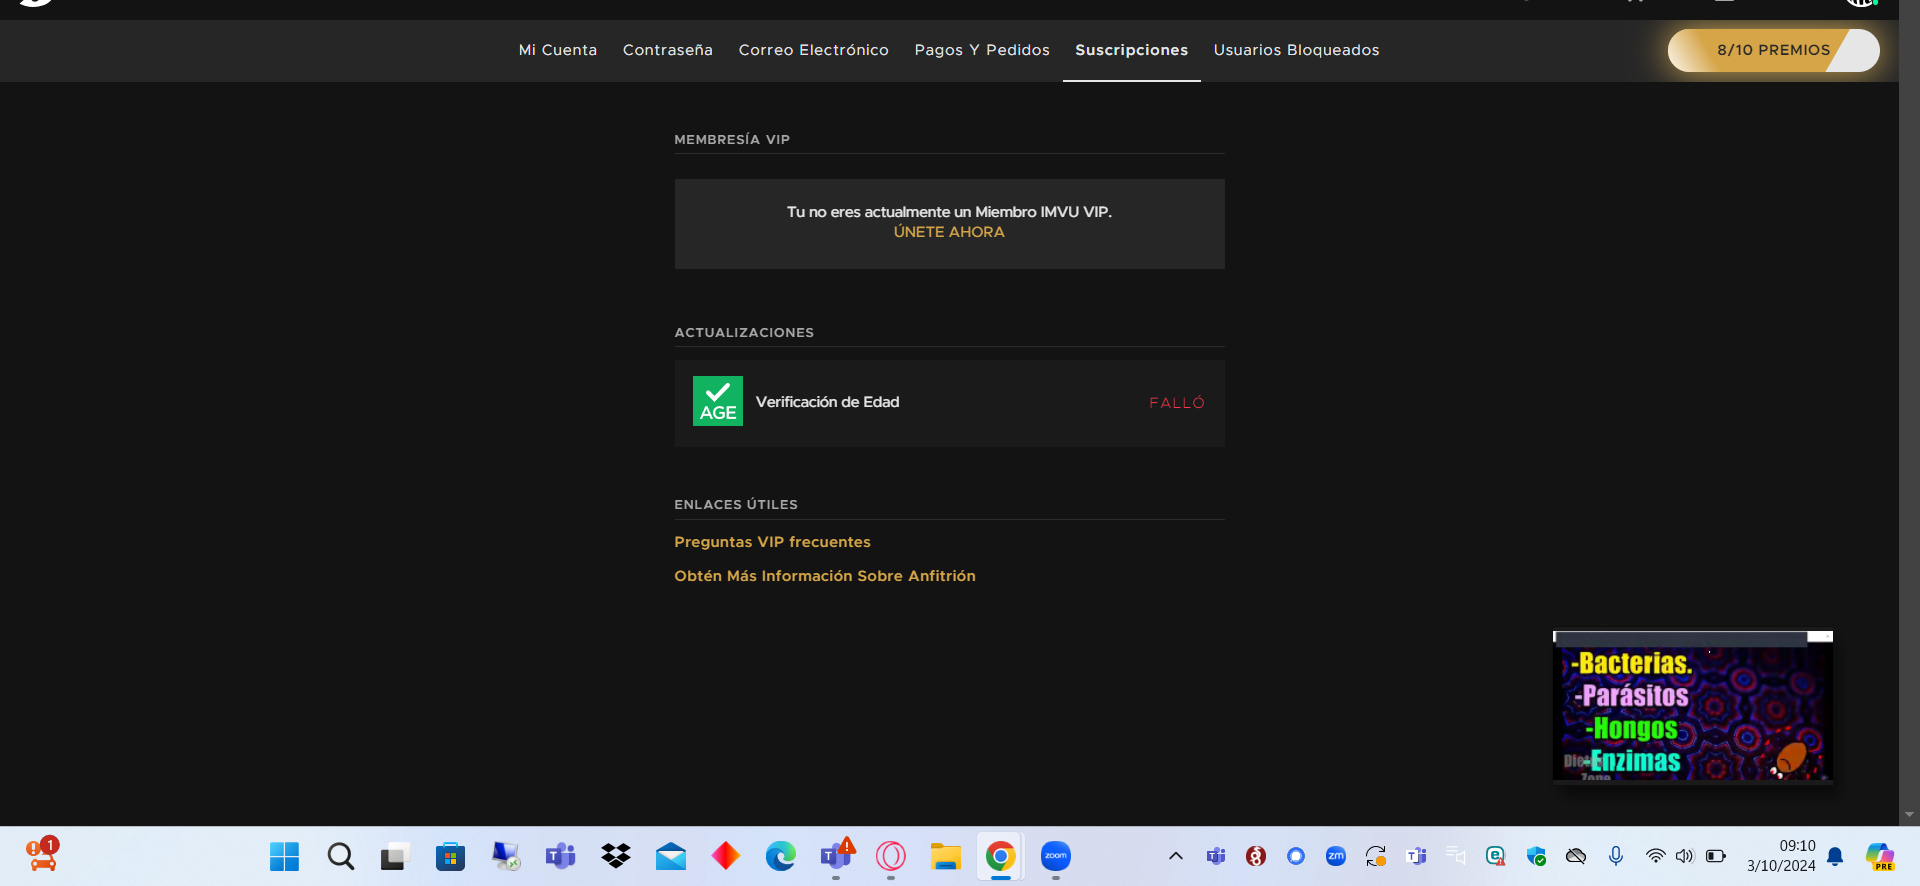The width and height of the screenshot is (1920, 886).
Task: Open the Remote Desktop taskbar icon
Action: click(x=505, y=856)
